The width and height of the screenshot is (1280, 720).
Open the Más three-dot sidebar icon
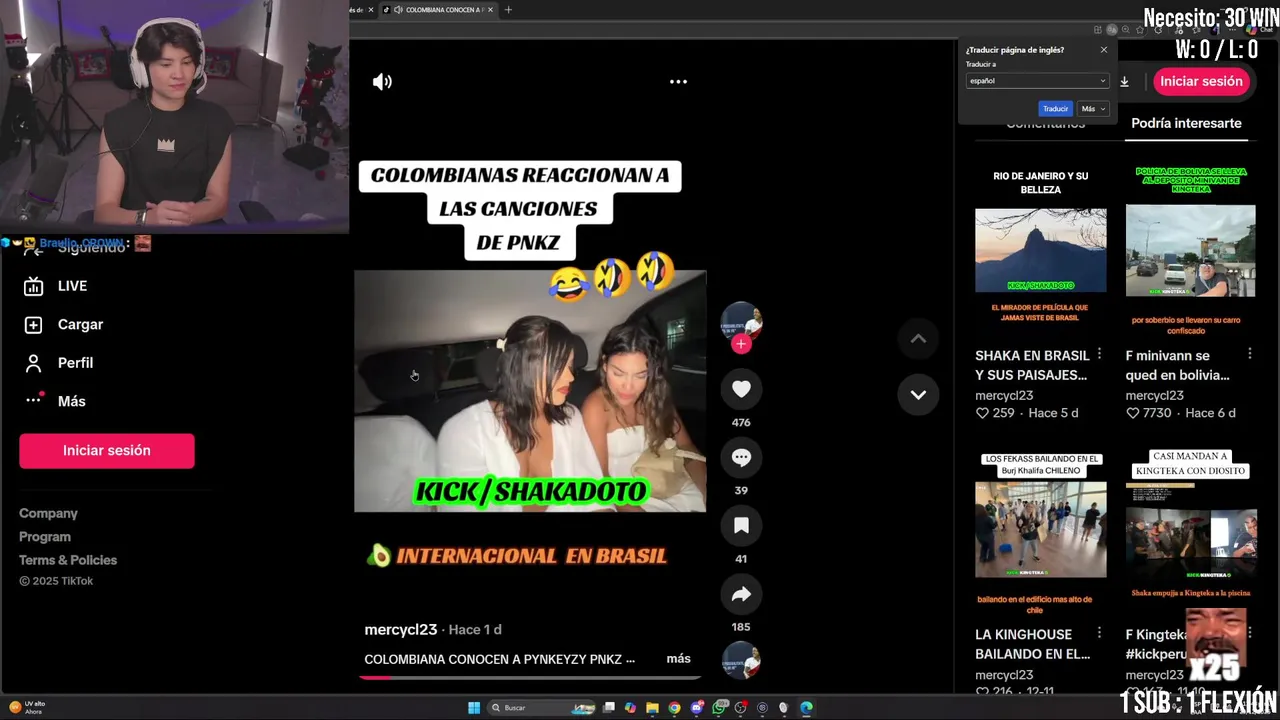pos(33,400)
